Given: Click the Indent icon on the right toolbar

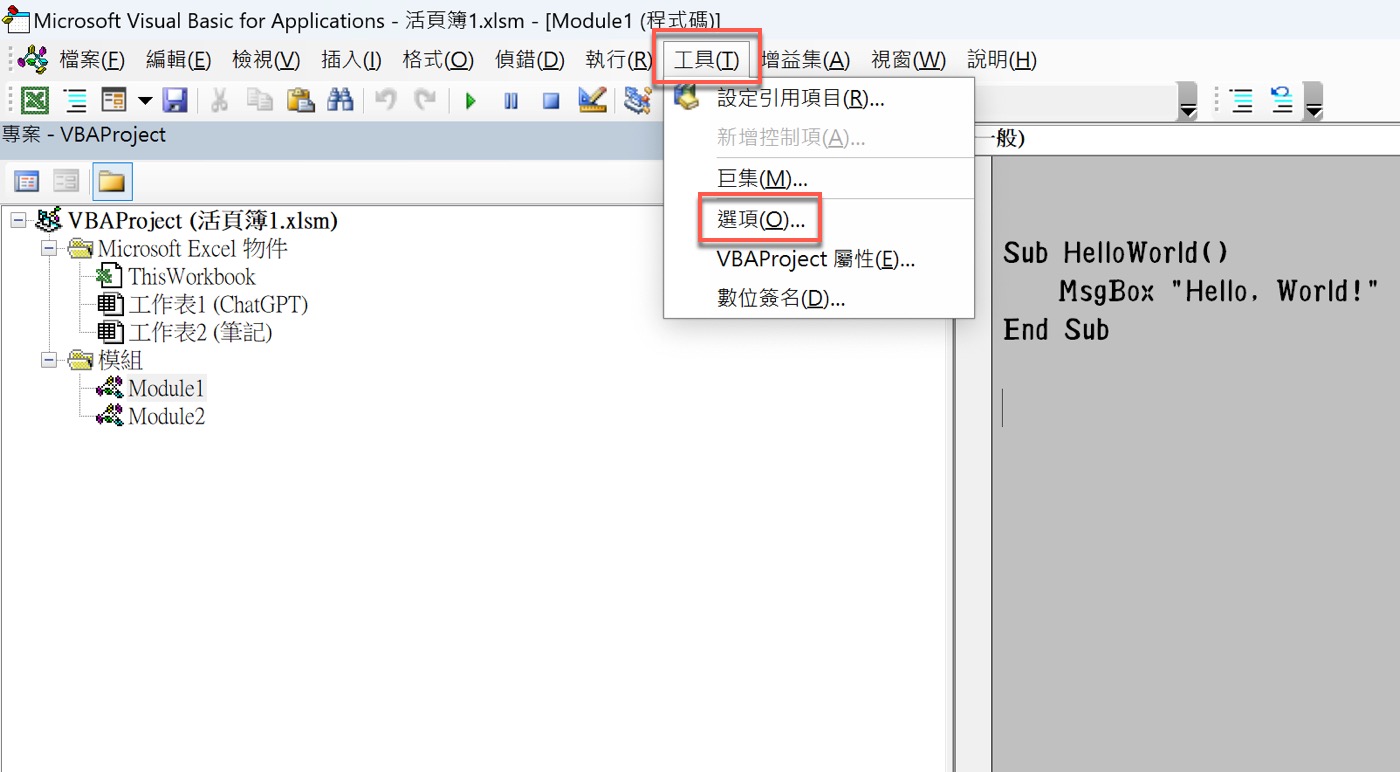Looking at the screenshot, I should point(1241,100).
